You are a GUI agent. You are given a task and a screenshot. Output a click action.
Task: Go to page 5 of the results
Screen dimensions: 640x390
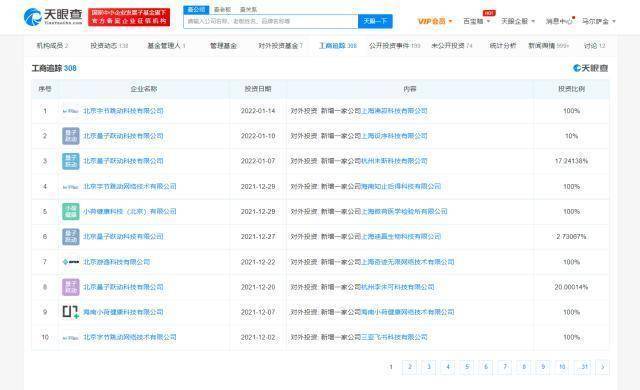(x=467, y=367)
